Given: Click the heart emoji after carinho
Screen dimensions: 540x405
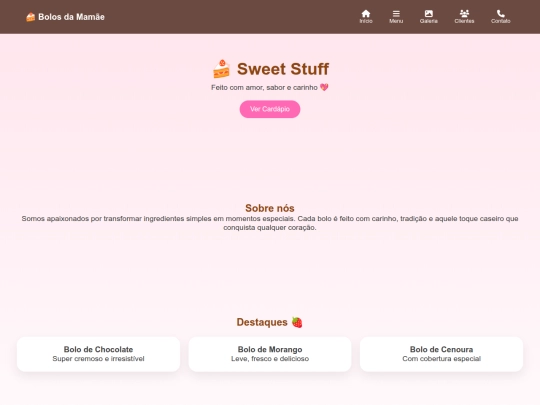Looking at the screenshot, I should [324, 87].
